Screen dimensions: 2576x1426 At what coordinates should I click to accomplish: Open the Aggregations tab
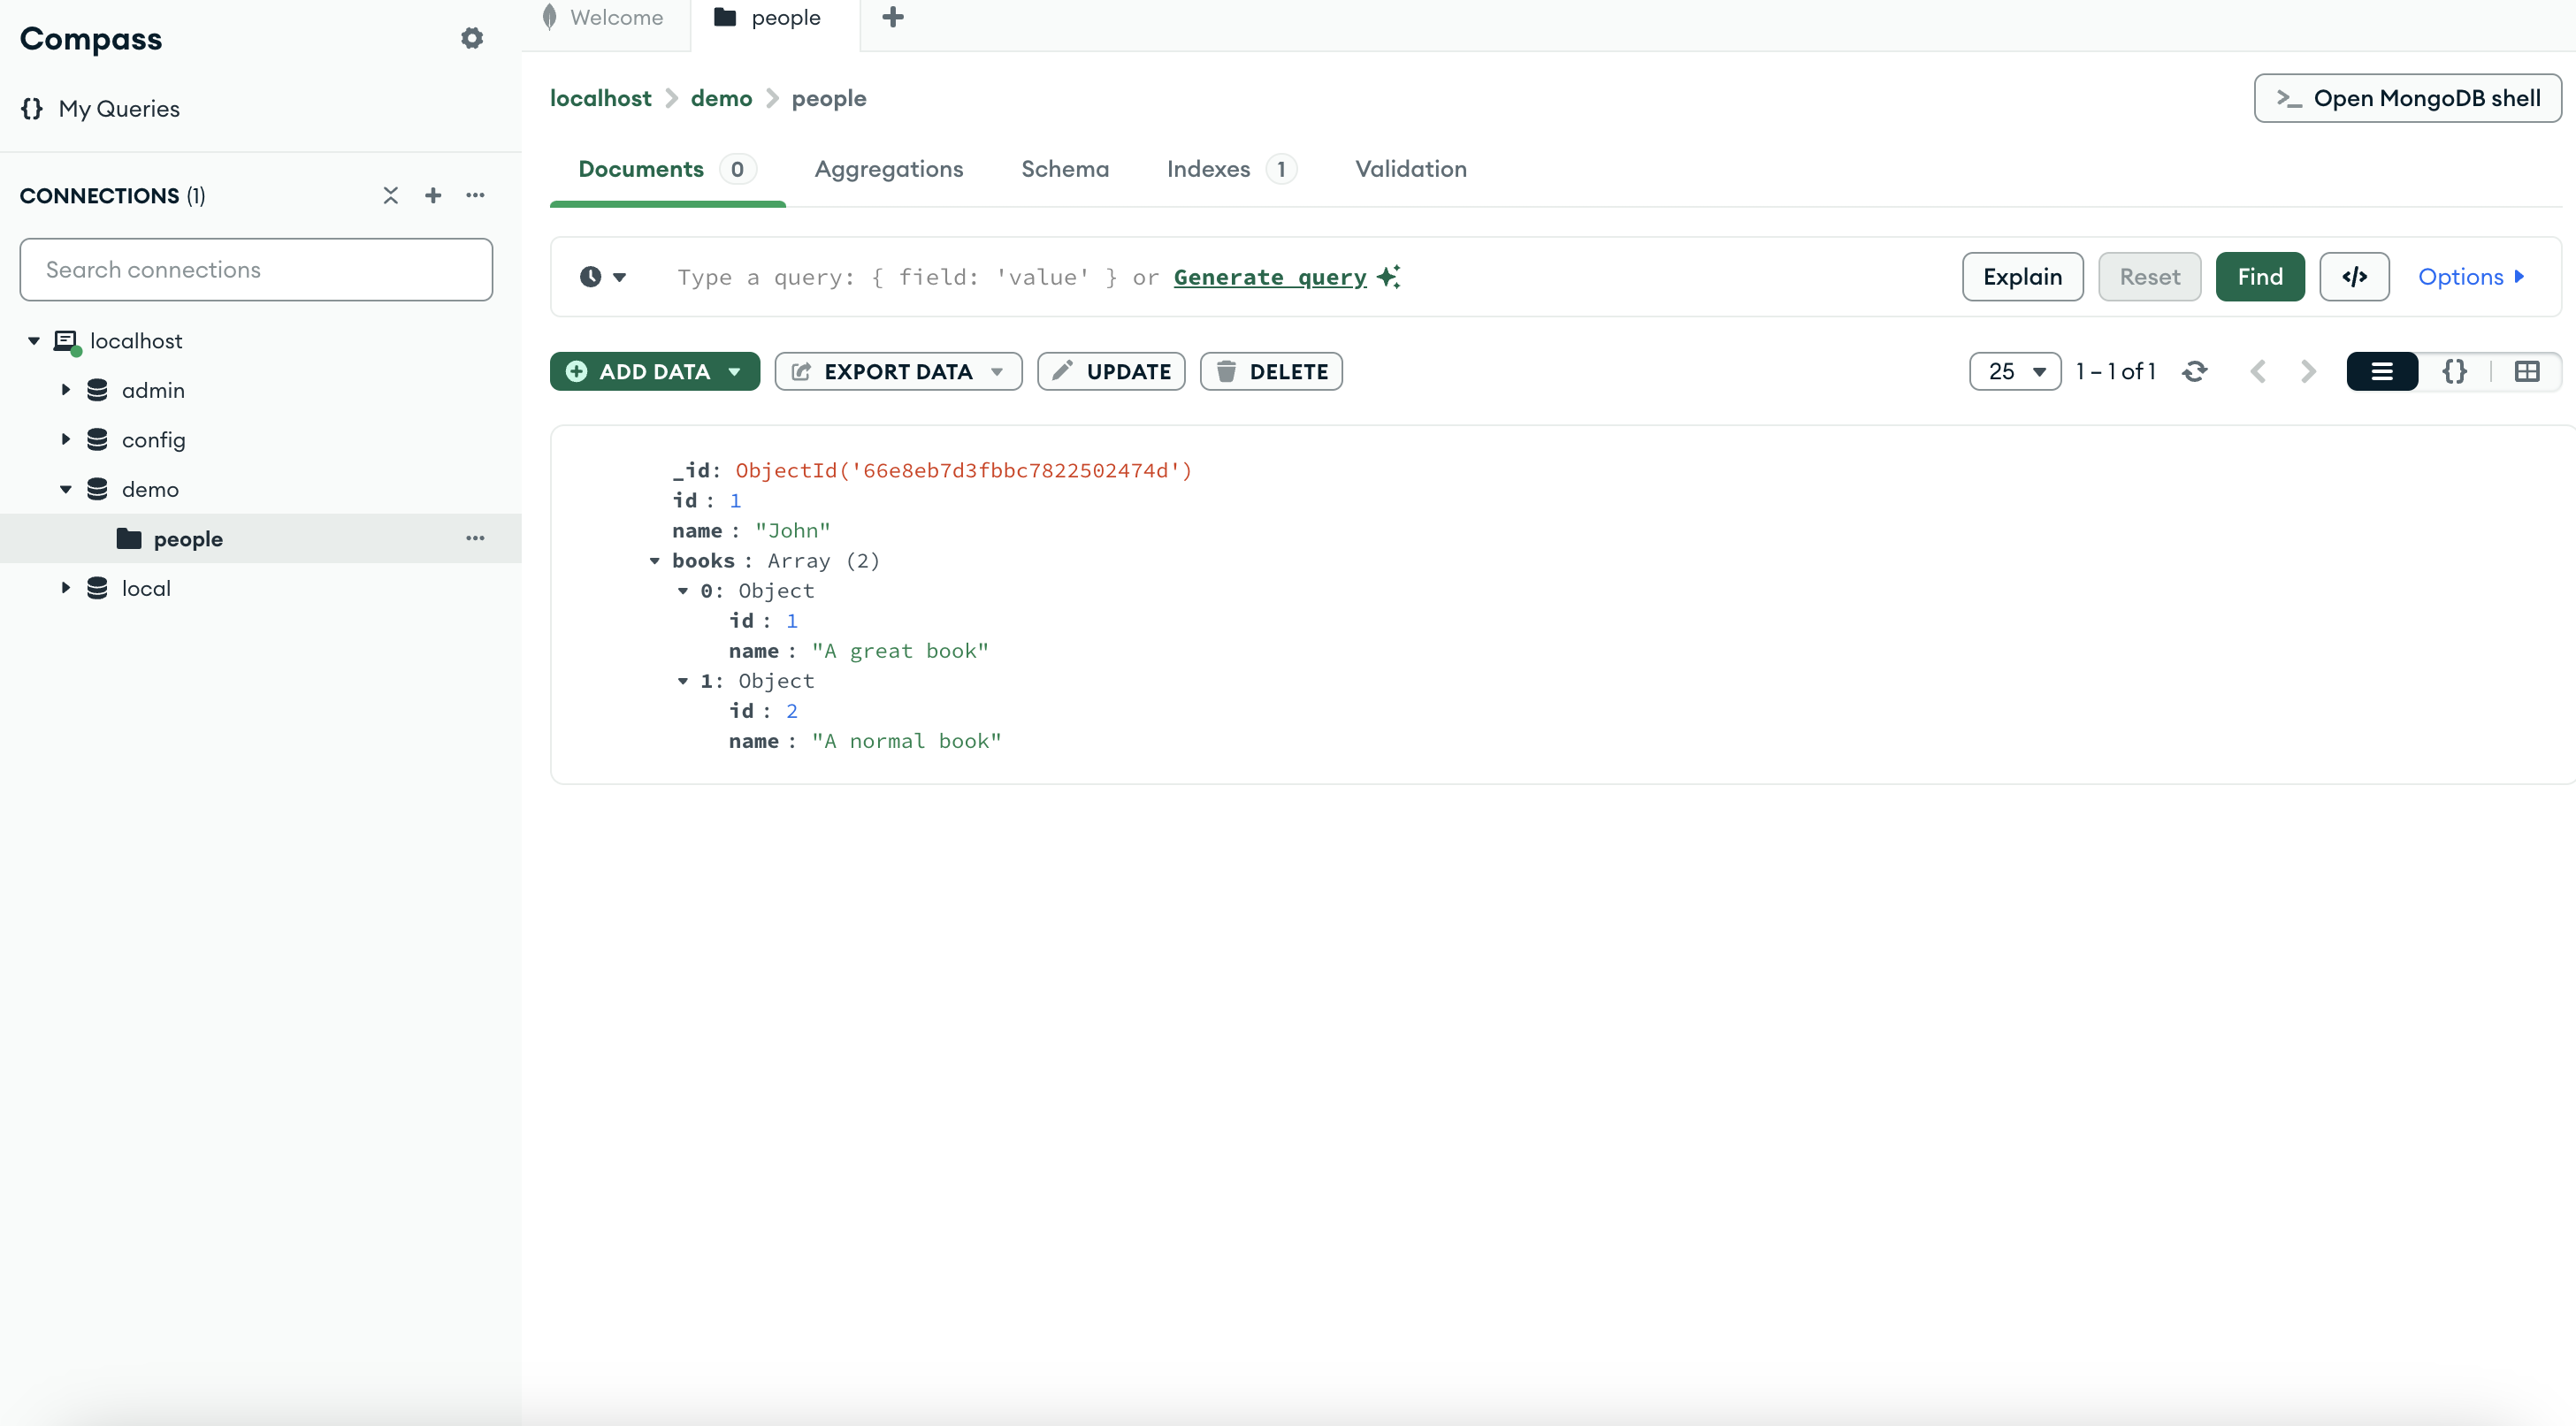[889, 169]
